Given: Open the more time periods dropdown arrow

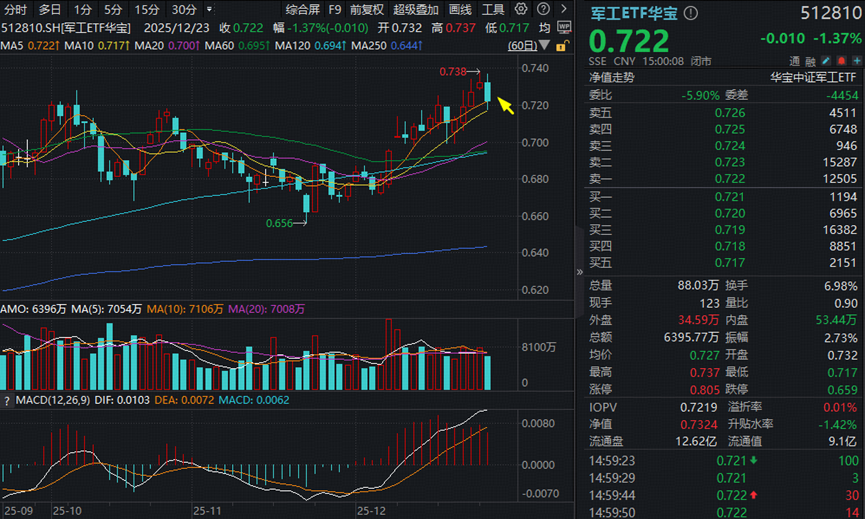Looking at the screenshot, I should pyautogui.click(x=210, y=9).
